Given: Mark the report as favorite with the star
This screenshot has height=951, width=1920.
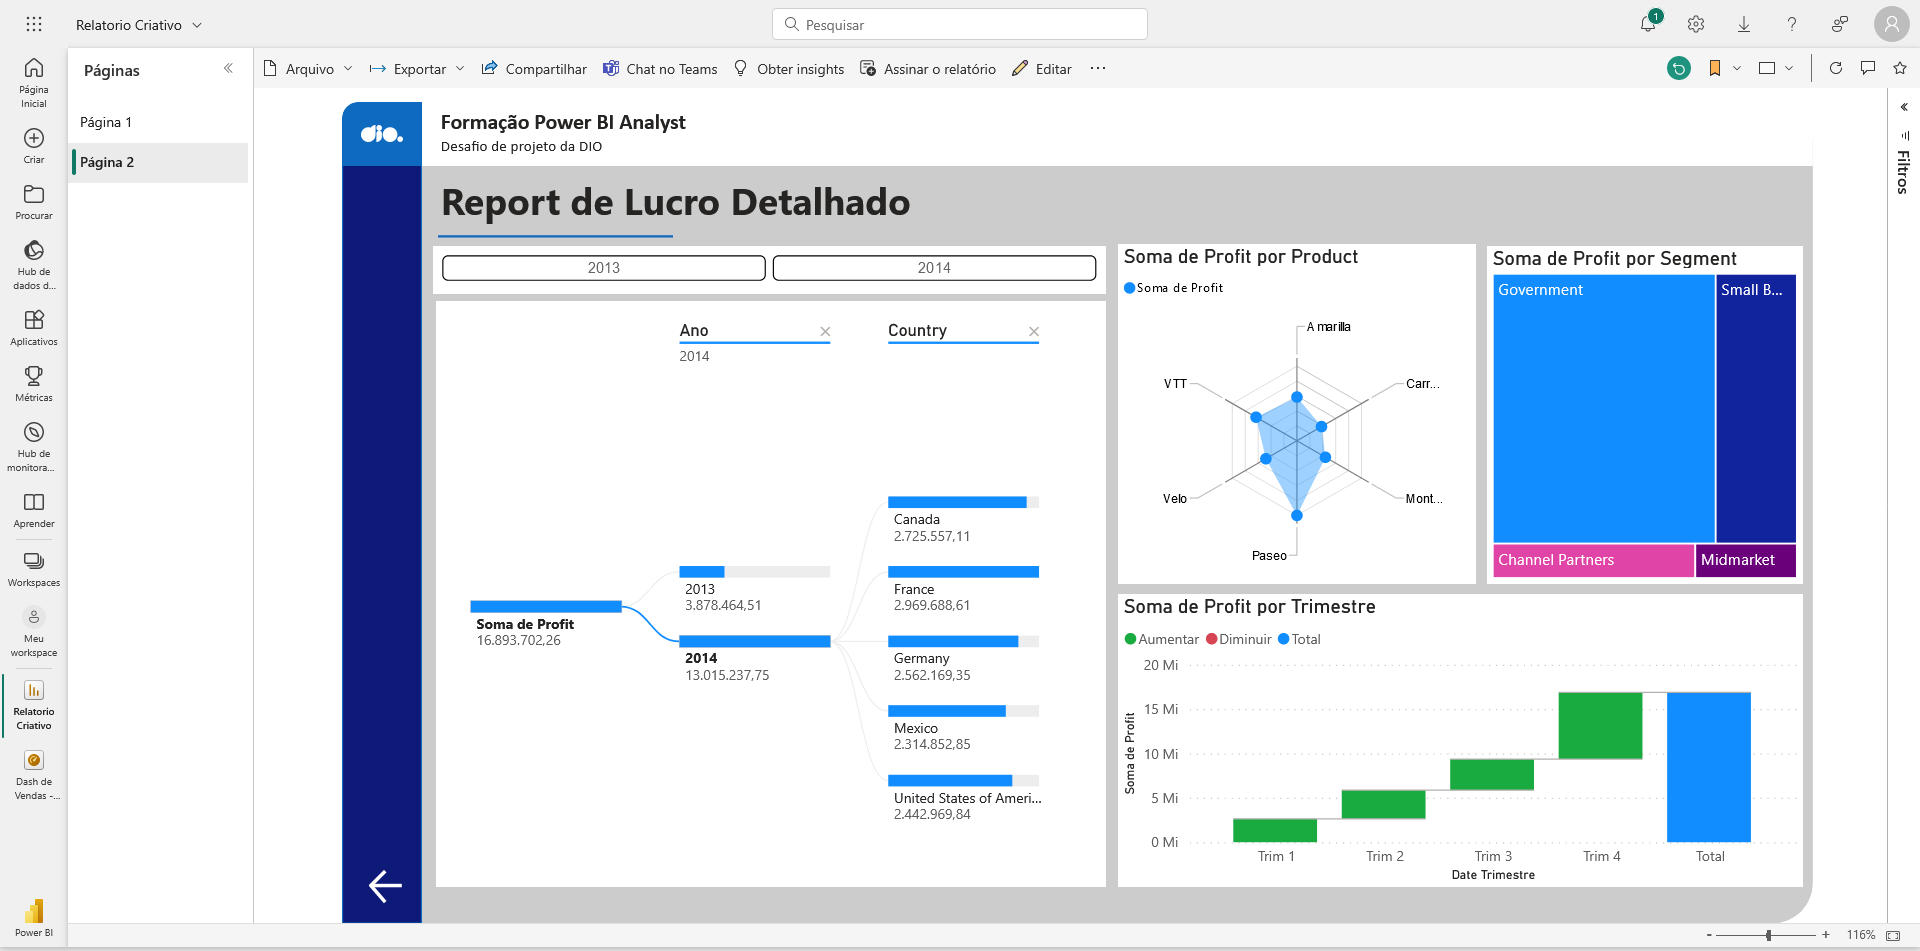Looking at the screenshot, I should tap(1899, 68).
